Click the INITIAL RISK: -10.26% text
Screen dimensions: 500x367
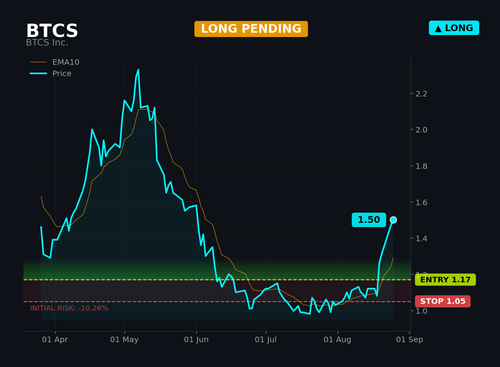tap(69, 308)
